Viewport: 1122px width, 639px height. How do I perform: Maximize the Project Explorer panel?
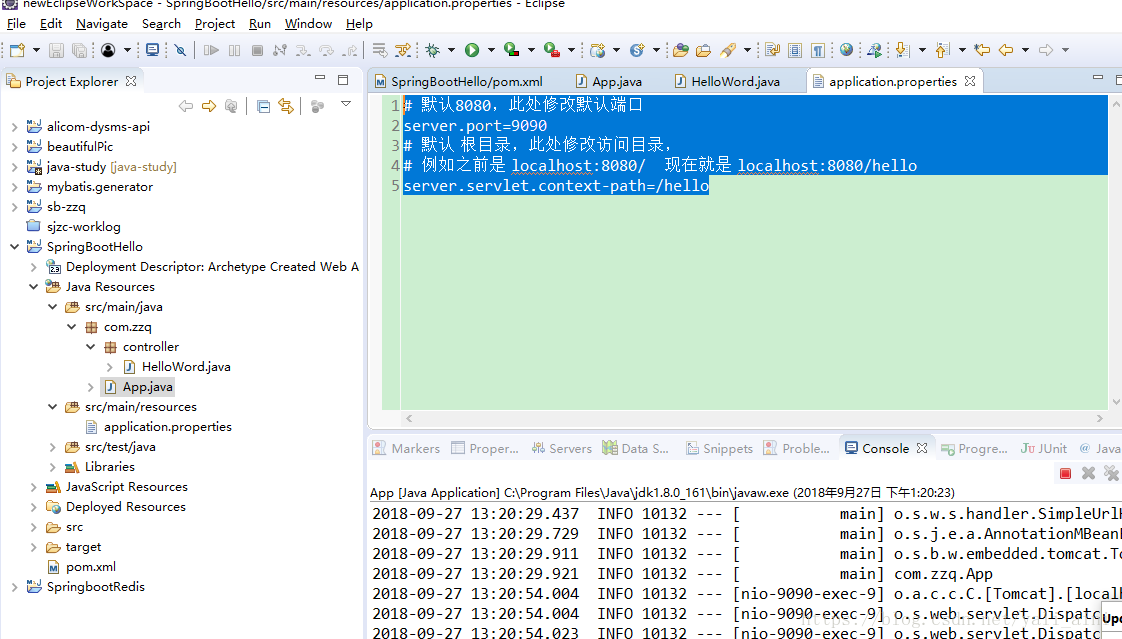(x=343, y=79)
